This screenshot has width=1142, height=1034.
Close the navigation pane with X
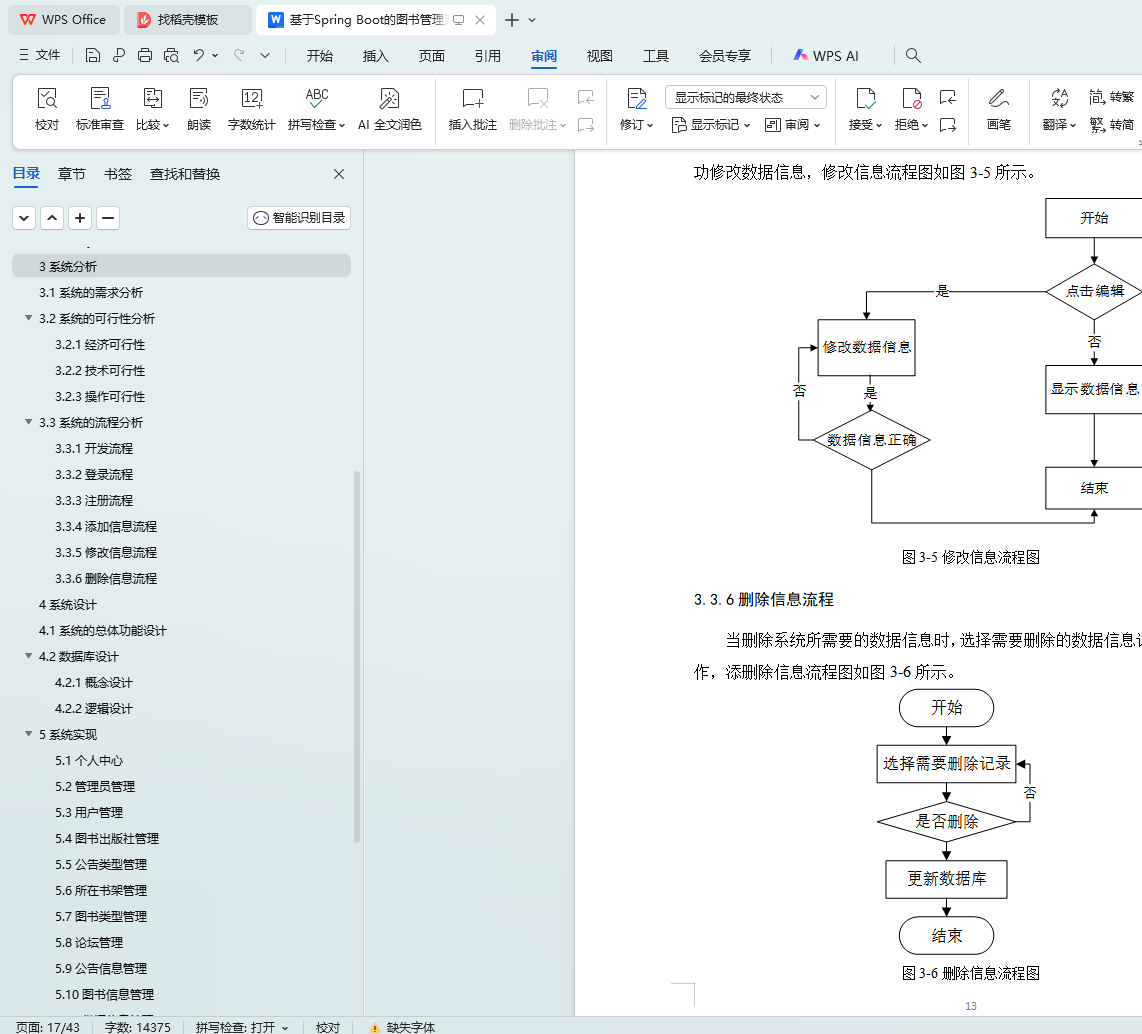(339, 174)
